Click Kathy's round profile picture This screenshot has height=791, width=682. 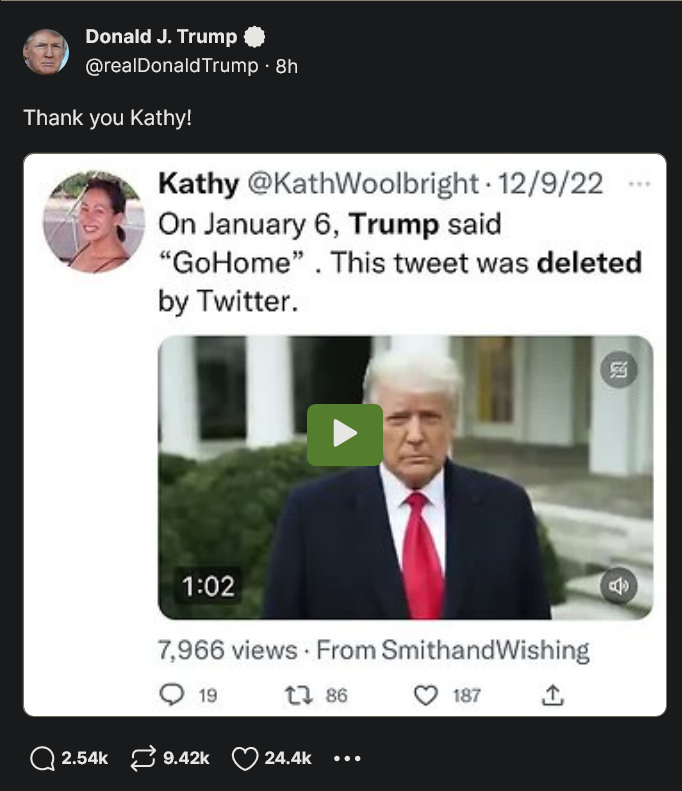[x=93, y=221]
